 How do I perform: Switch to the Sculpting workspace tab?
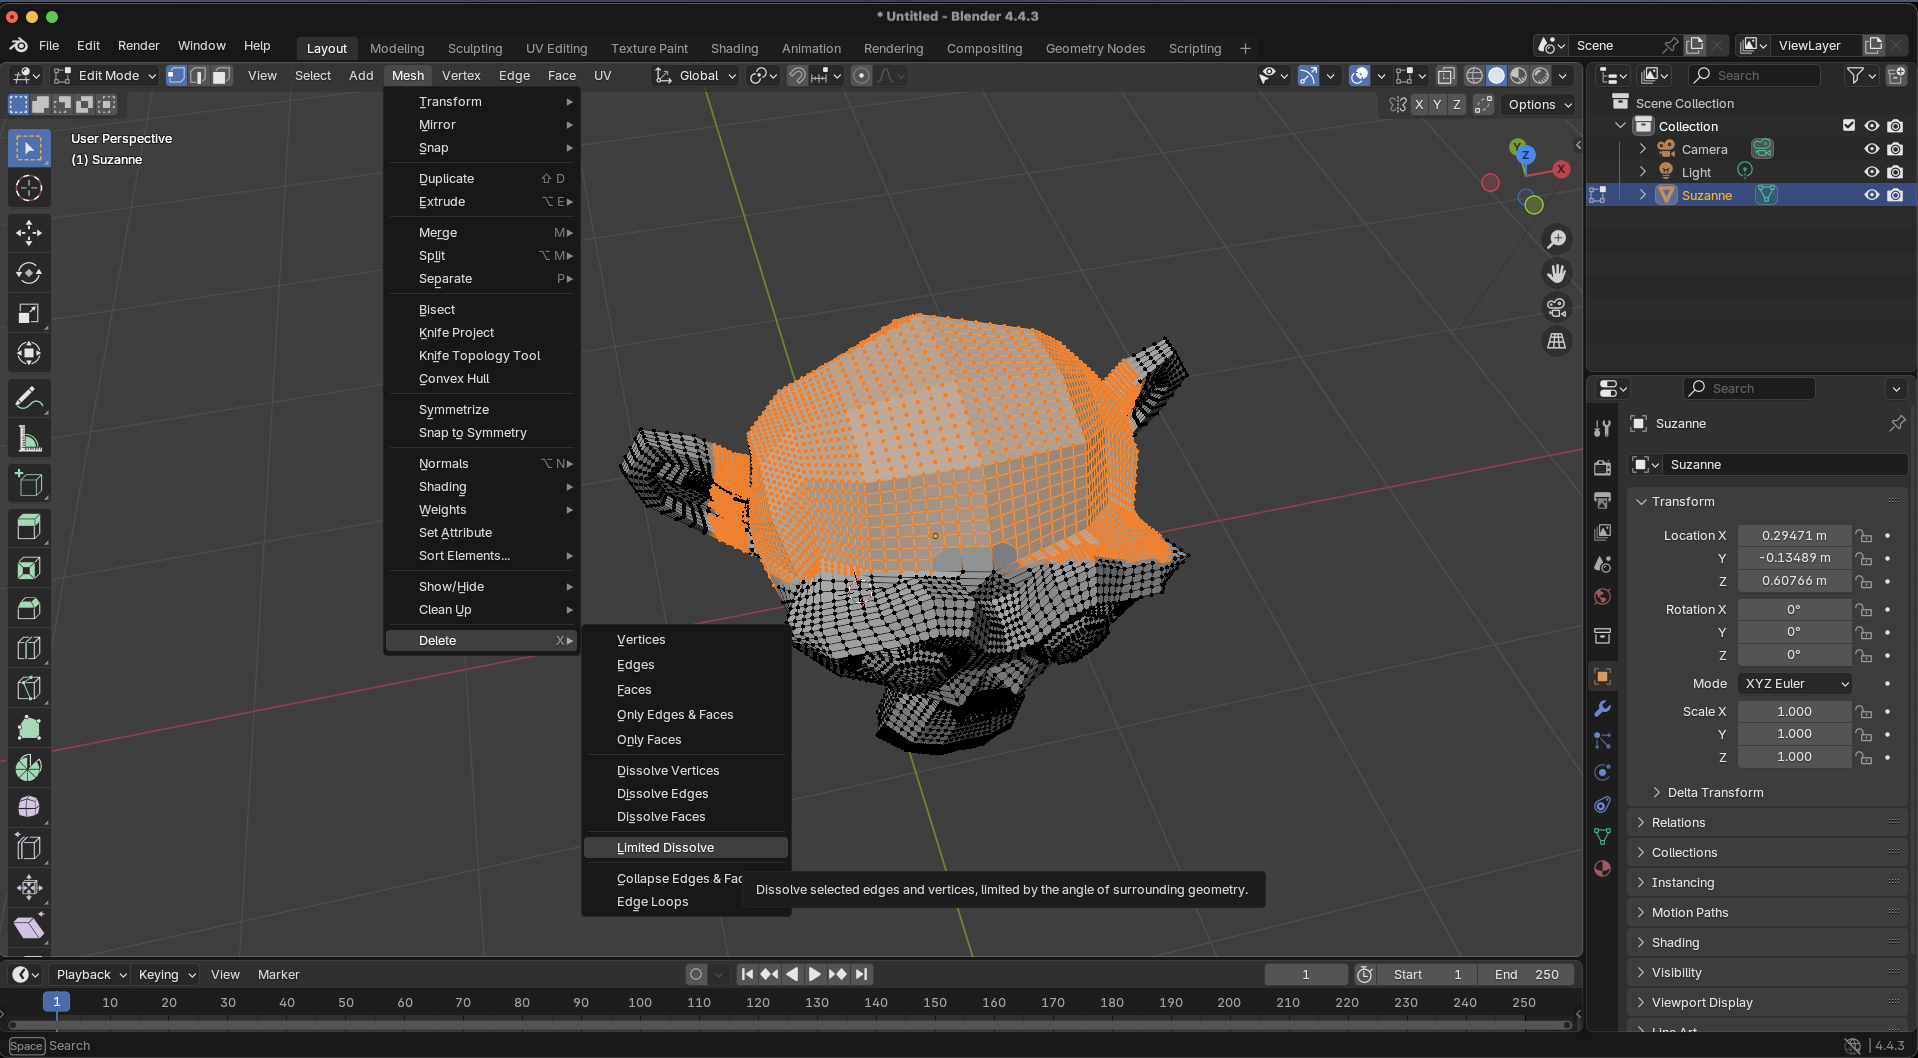click(475, 48)
